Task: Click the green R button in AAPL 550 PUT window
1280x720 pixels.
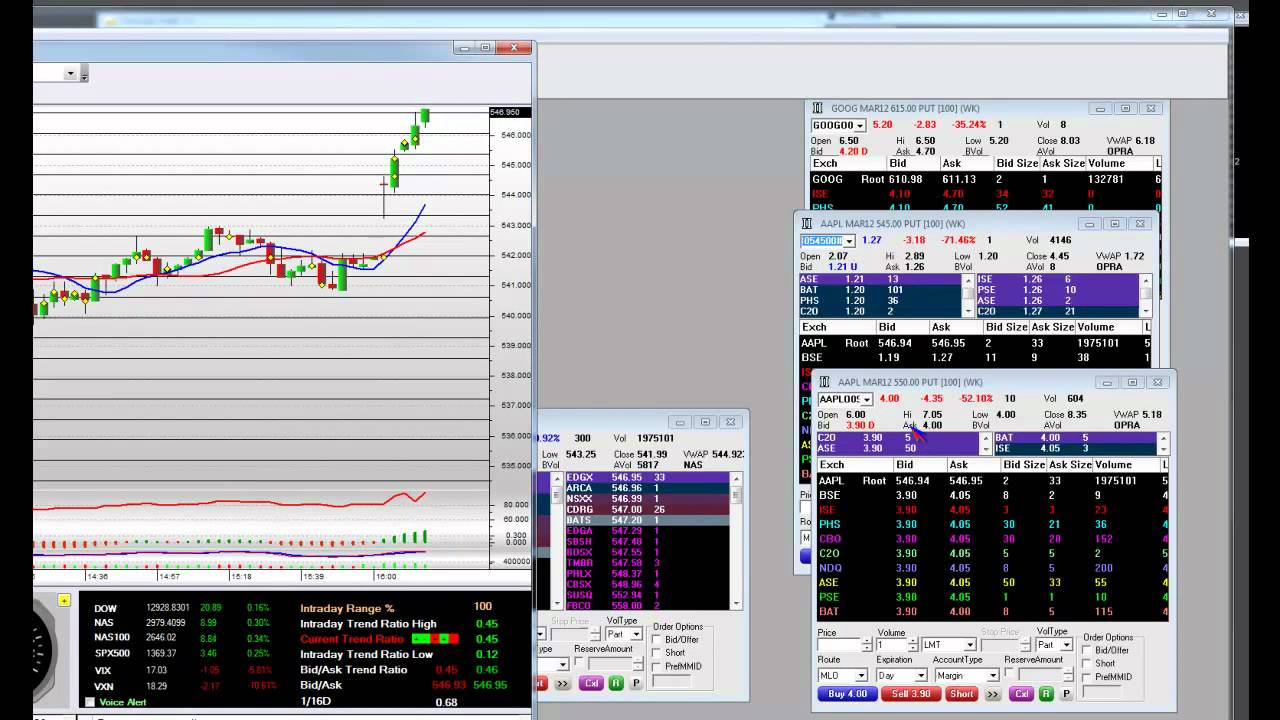Action: point(1046,694)
